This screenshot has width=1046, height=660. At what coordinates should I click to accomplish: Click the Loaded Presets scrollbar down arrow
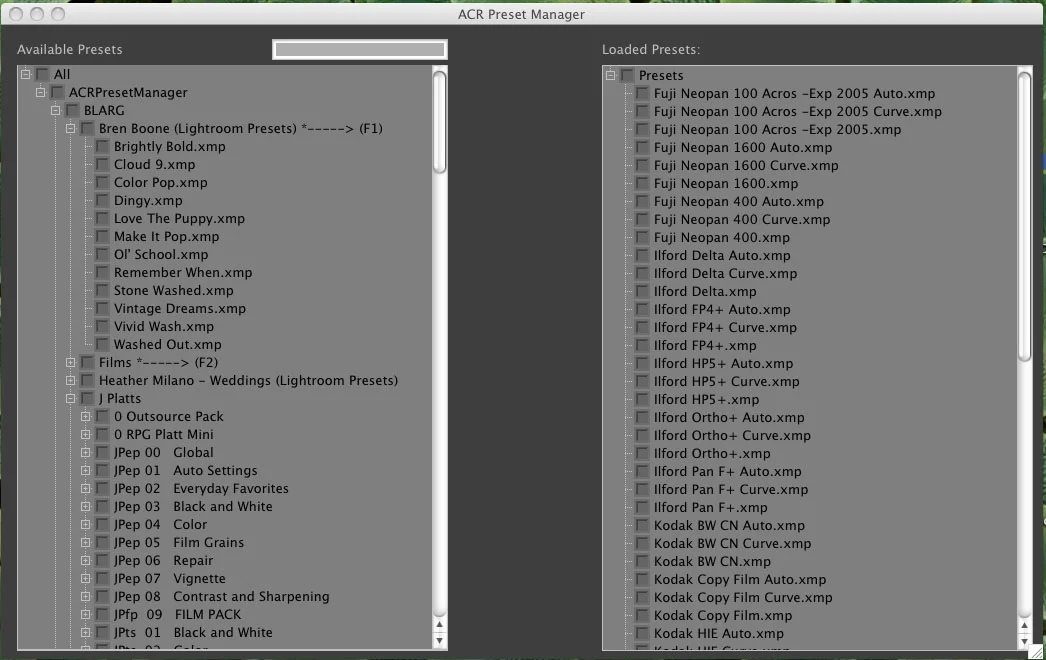[1025, 641]
